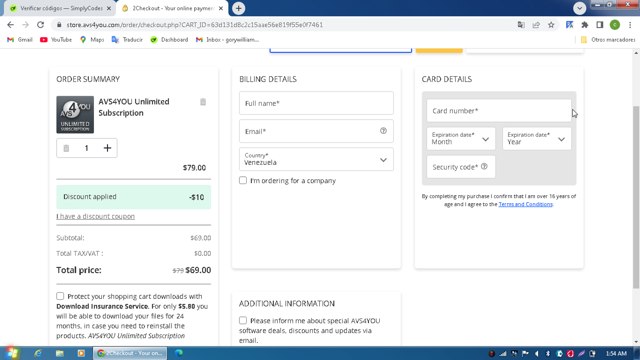Viewport: 640px width, 360px height.
Task: Click the Email input field
Action: point(316,131)
